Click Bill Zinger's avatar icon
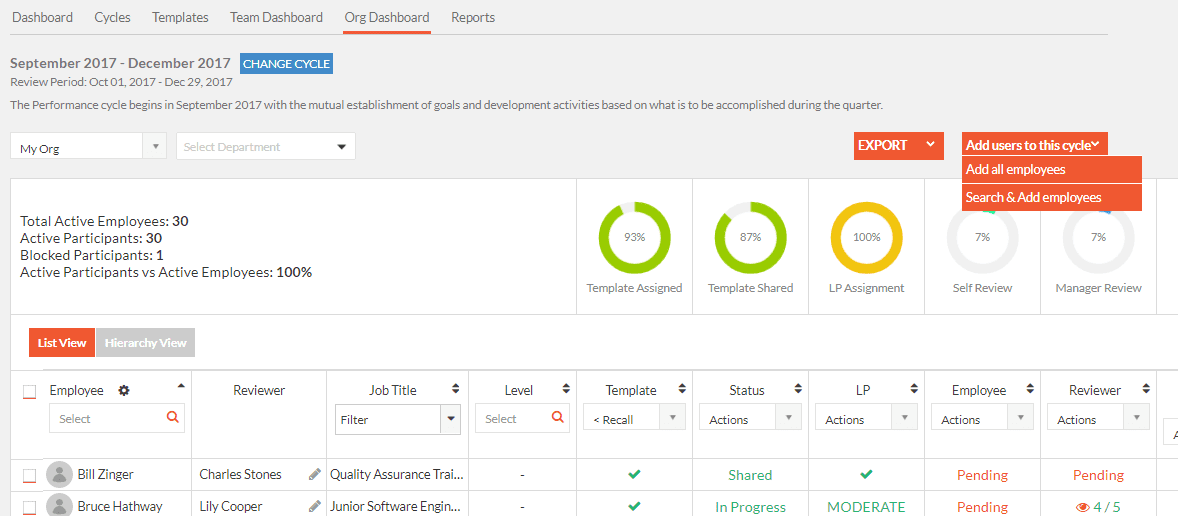The image size is (1178, 516). tap(59, 475)
